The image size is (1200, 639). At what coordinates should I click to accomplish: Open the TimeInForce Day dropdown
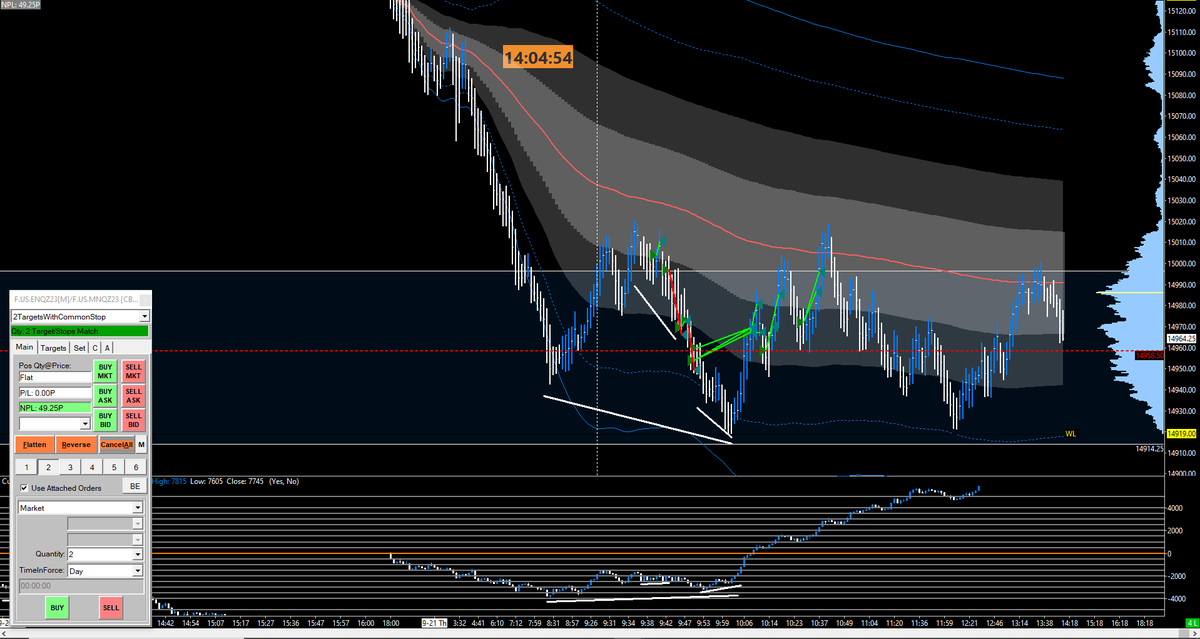coord(105,571)
